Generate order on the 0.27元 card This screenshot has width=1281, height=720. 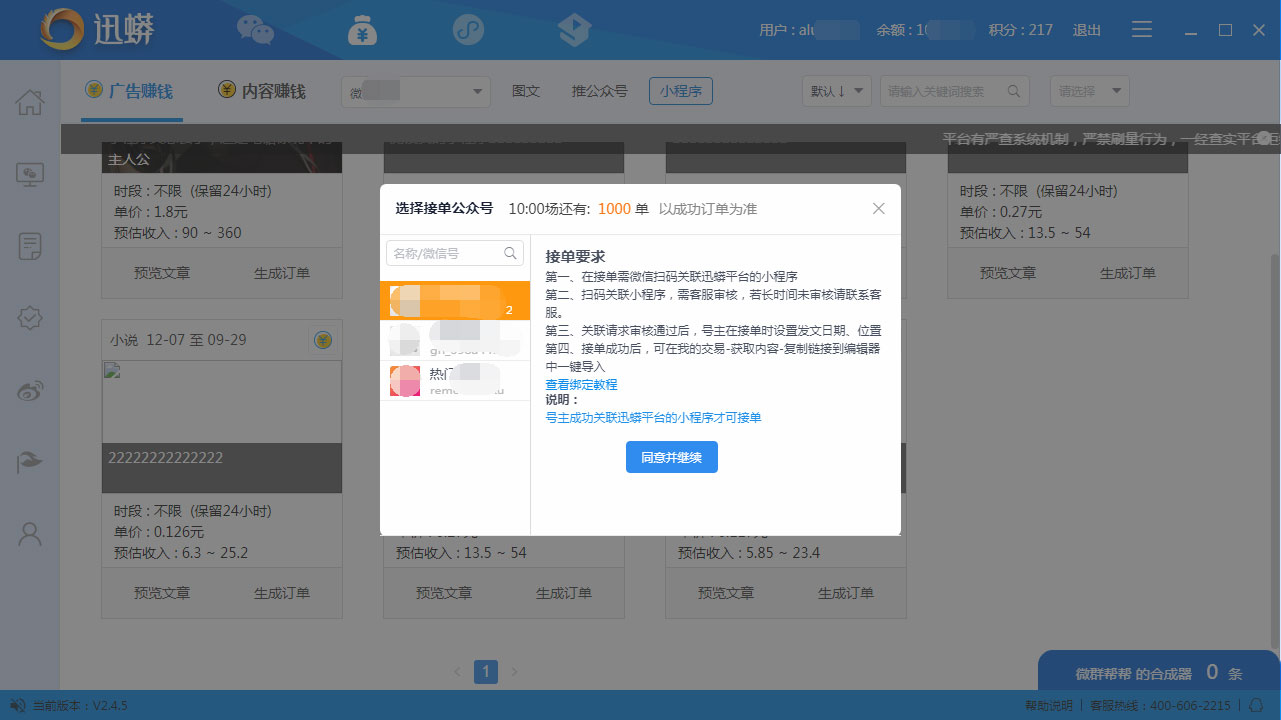coord(1128,273)
